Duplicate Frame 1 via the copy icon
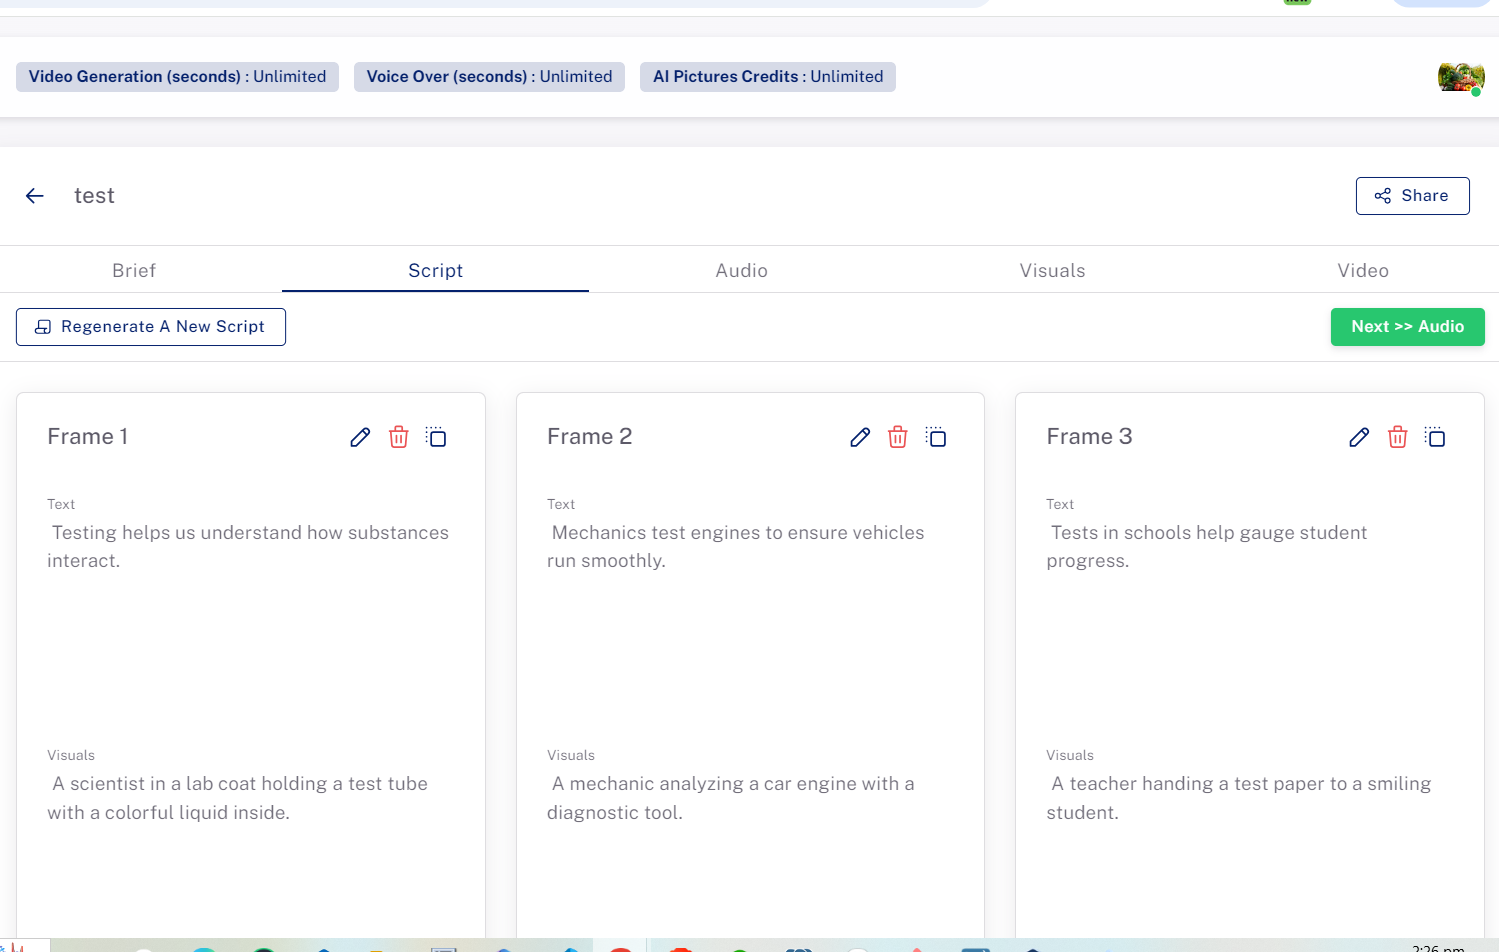 (x=436, y=437)
